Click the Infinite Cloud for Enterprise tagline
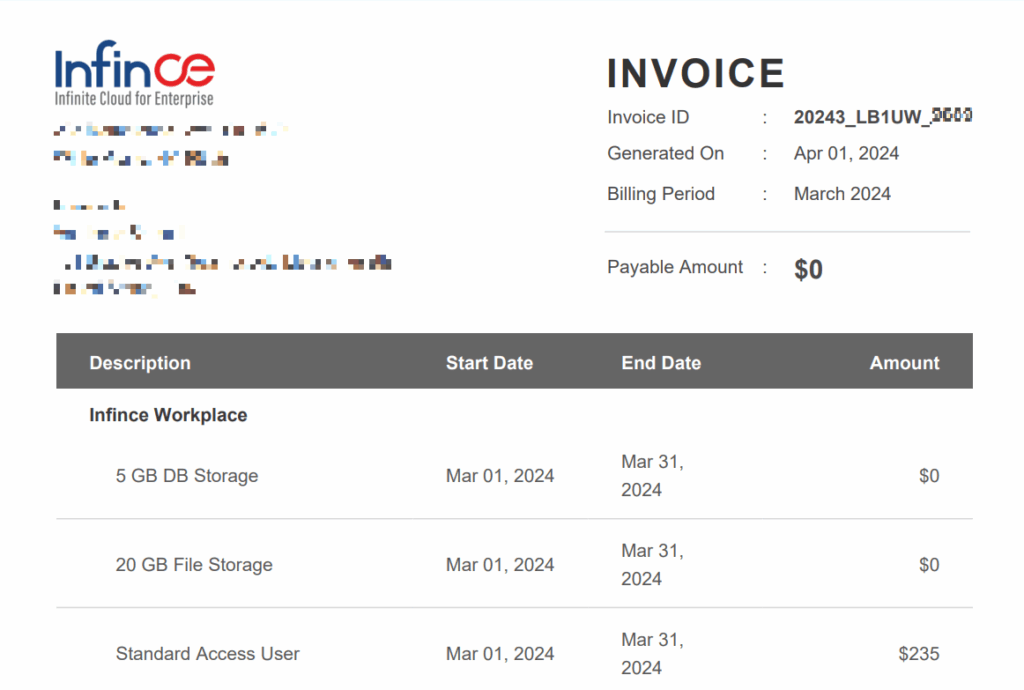Viewport: 1024px width, 690px height. click(134, 99)
